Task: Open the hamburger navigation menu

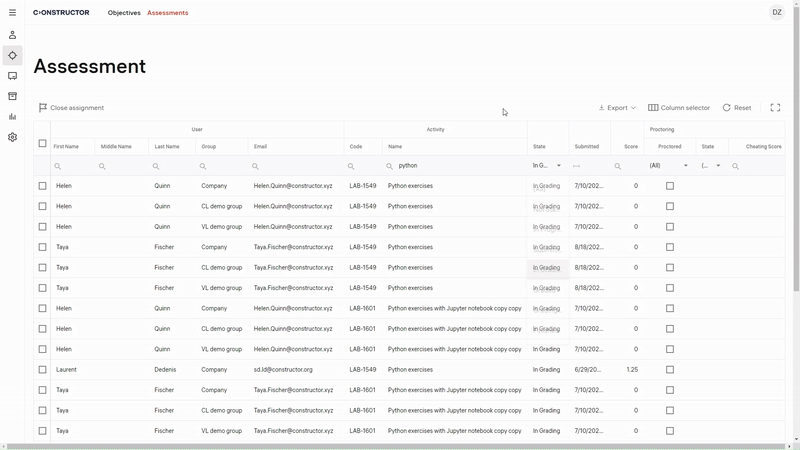Action: point(12,13)
